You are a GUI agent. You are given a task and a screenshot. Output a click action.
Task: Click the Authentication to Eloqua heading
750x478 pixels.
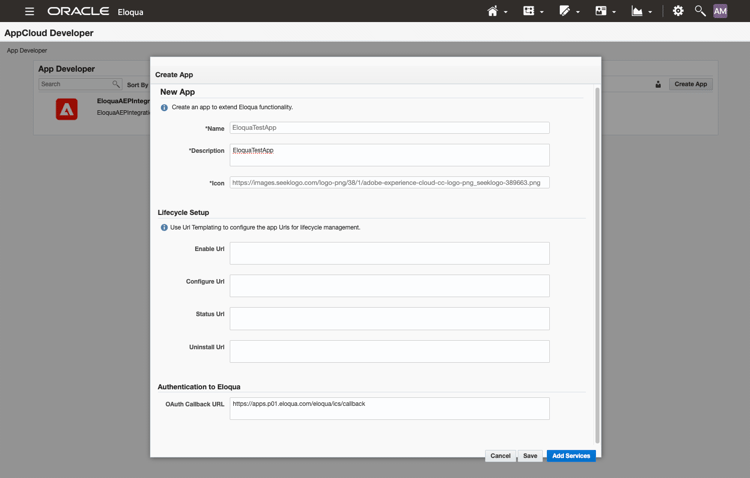point(199,387)
